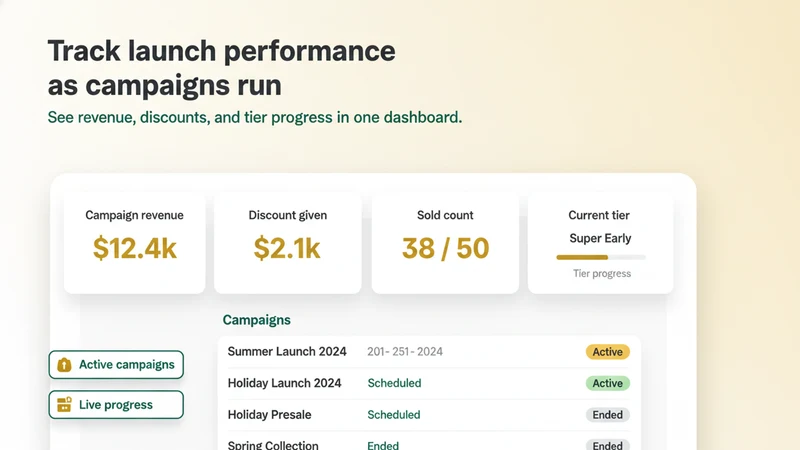The image size is (800, 450).
Task: Click the Track launch performance headline
Action: click(x=221, y=68)
